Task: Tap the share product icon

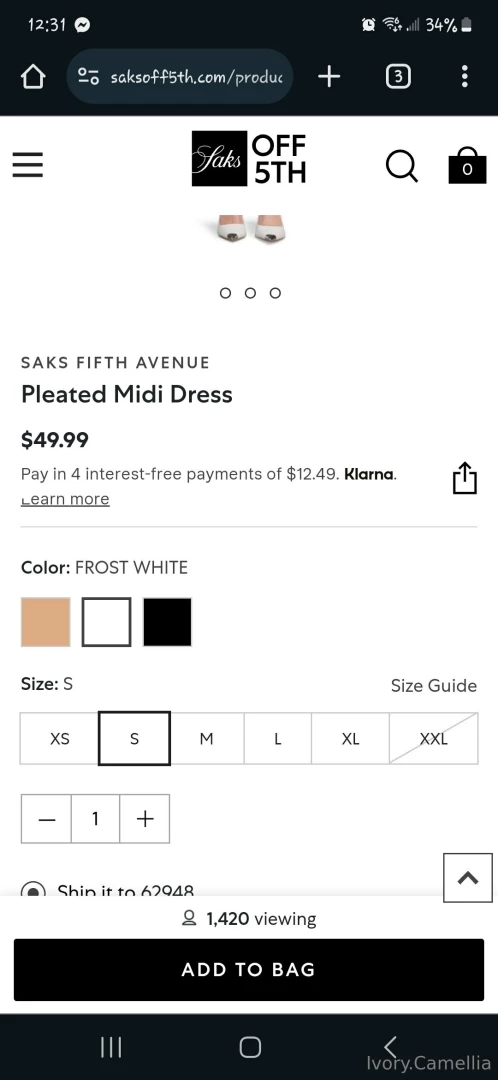Action: pyautogui.click(x=465, y=478)
